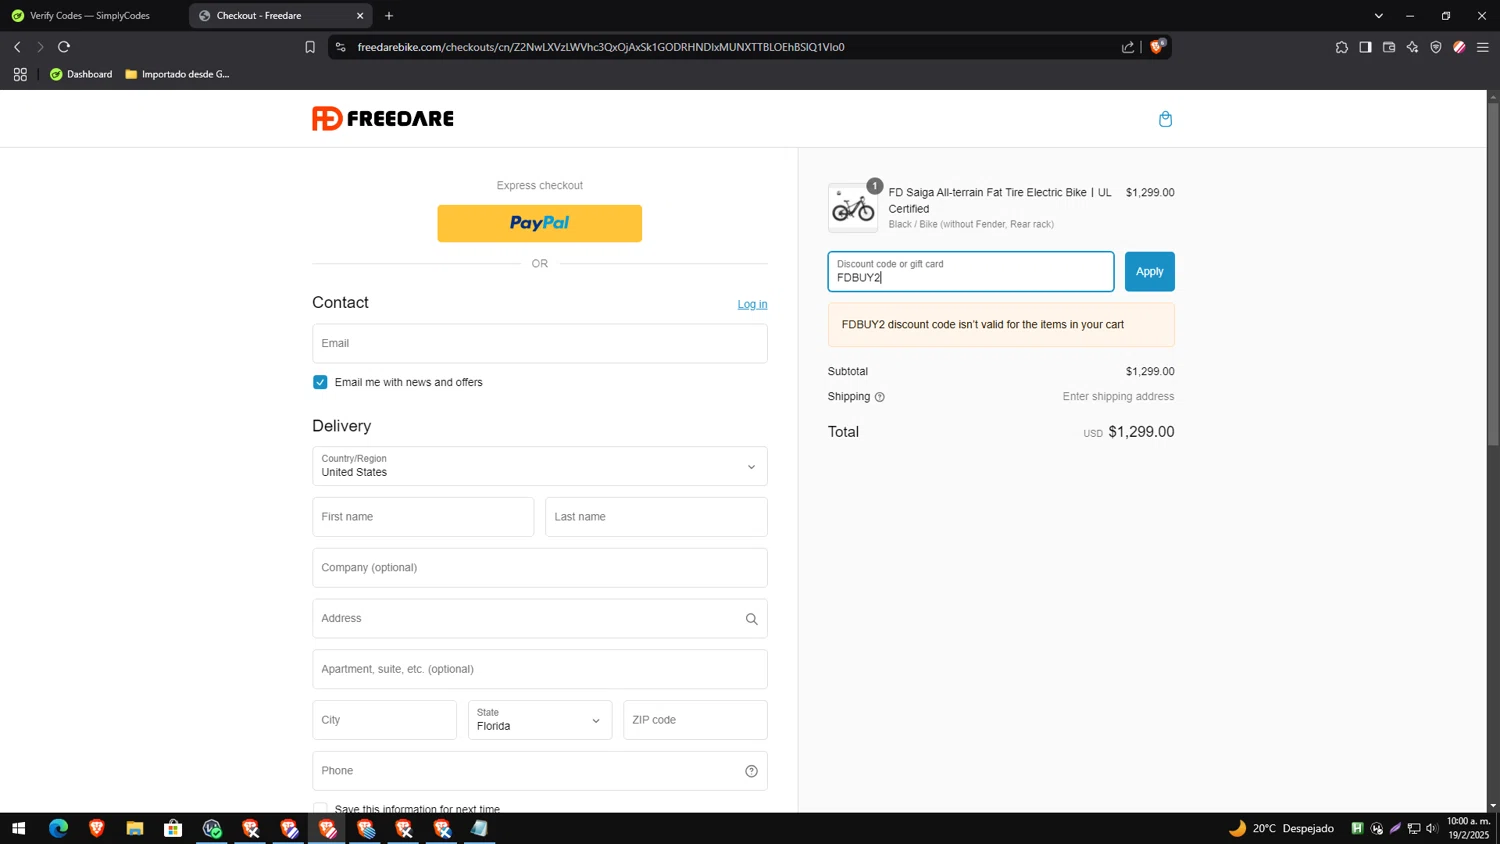Click the FDBUY2 invalid code error message
This screenshot has width=1500, height=844.
pyautogui.click(x=1001, y=325)
